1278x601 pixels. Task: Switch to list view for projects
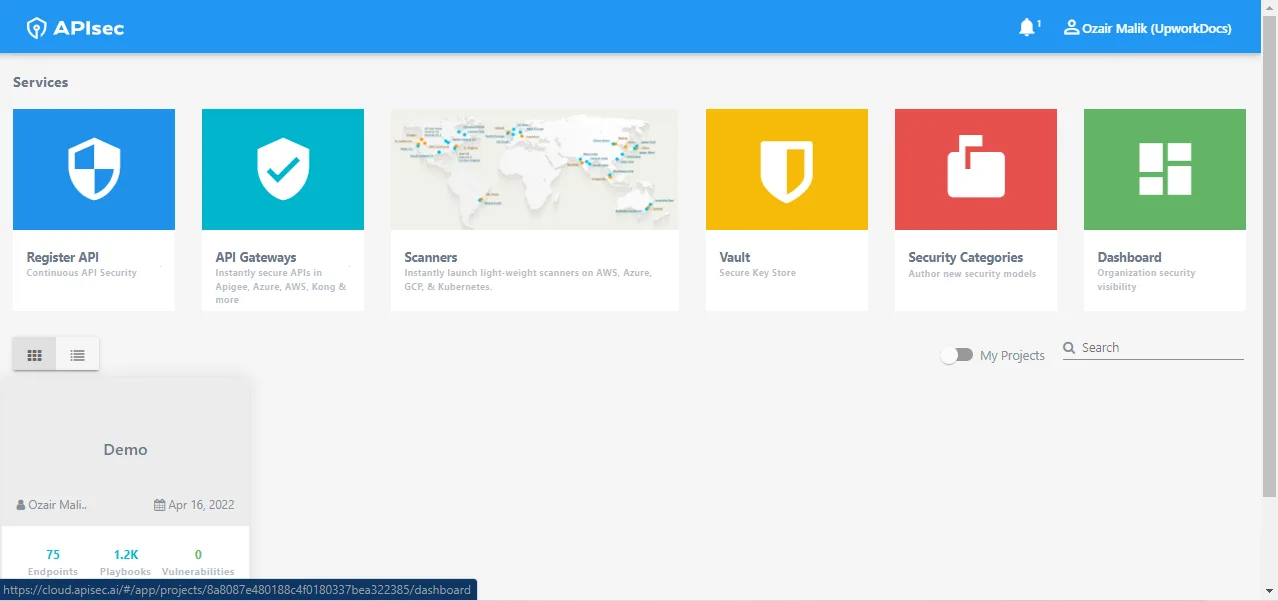(x=77, y=353)
